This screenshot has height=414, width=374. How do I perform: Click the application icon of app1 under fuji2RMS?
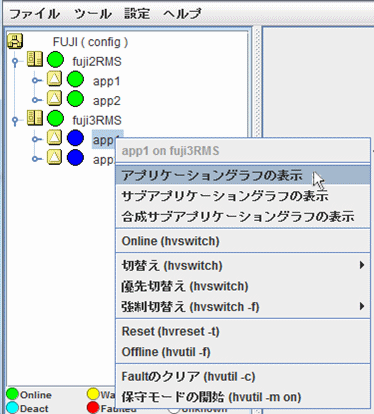(x=54, y=79)
